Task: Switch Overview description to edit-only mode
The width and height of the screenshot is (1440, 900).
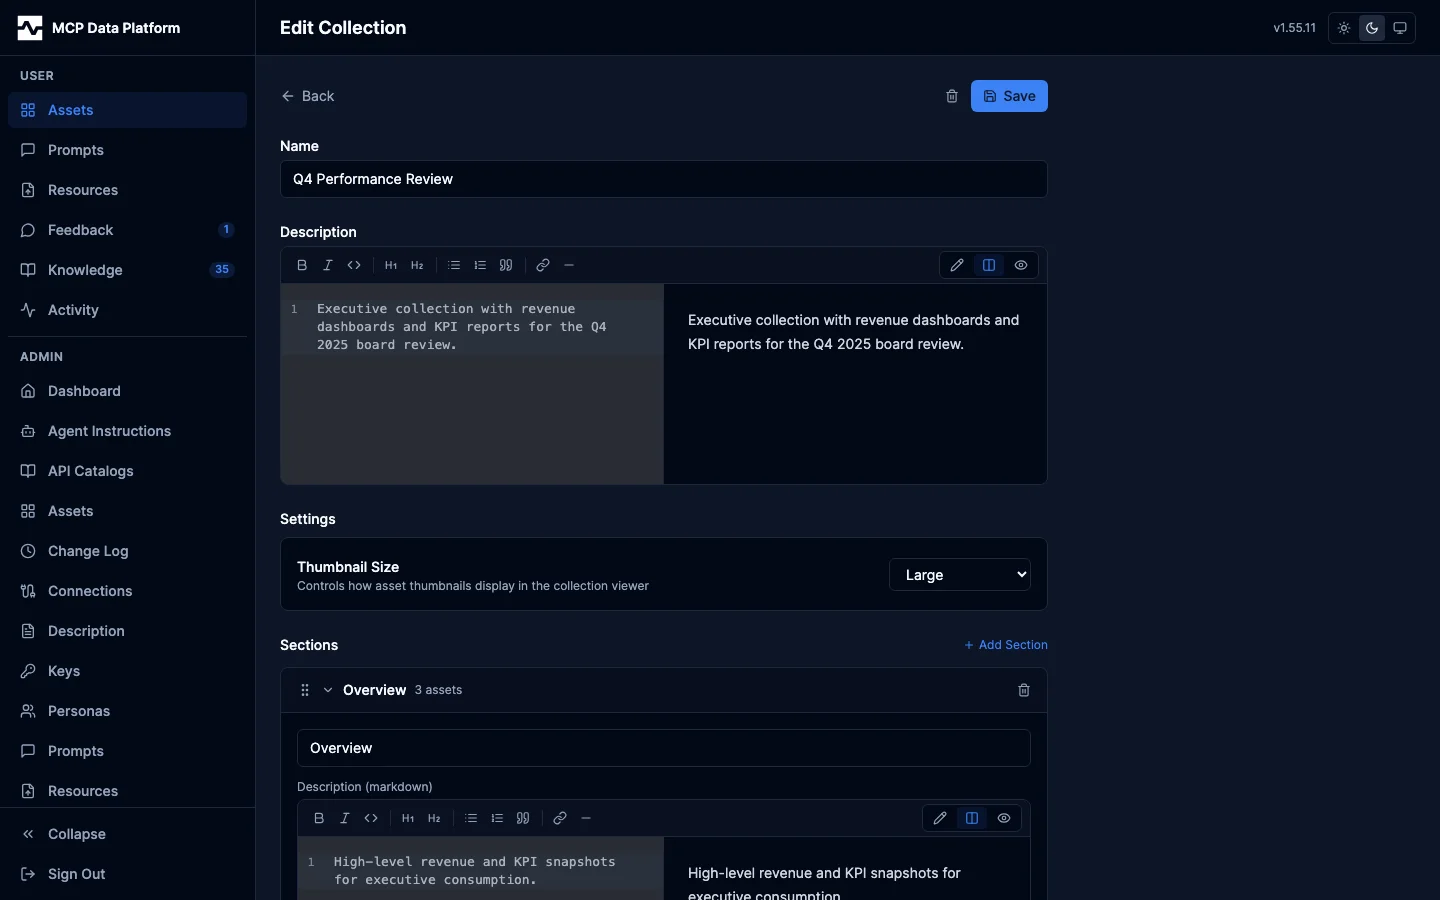Action: coord(940,818)
